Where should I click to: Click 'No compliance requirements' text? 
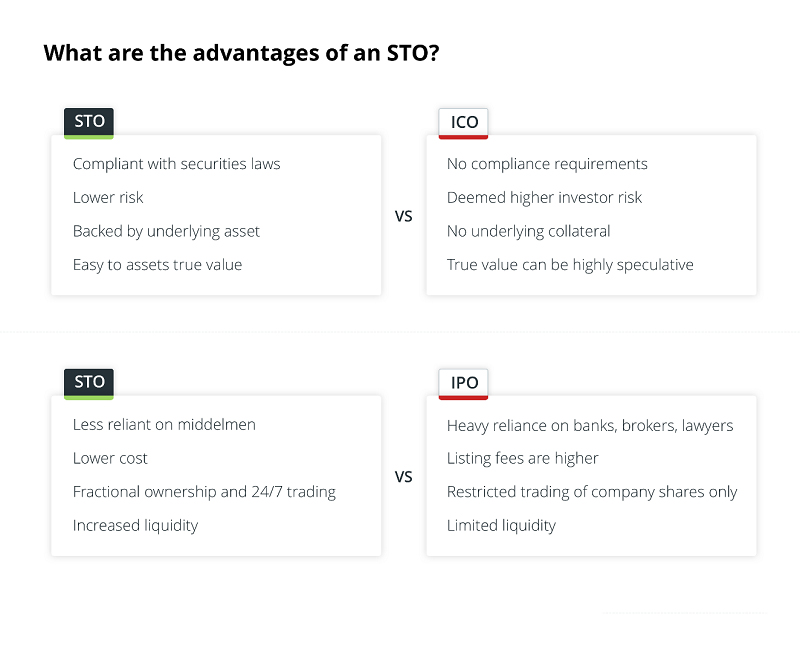click(x=547, y=164)
